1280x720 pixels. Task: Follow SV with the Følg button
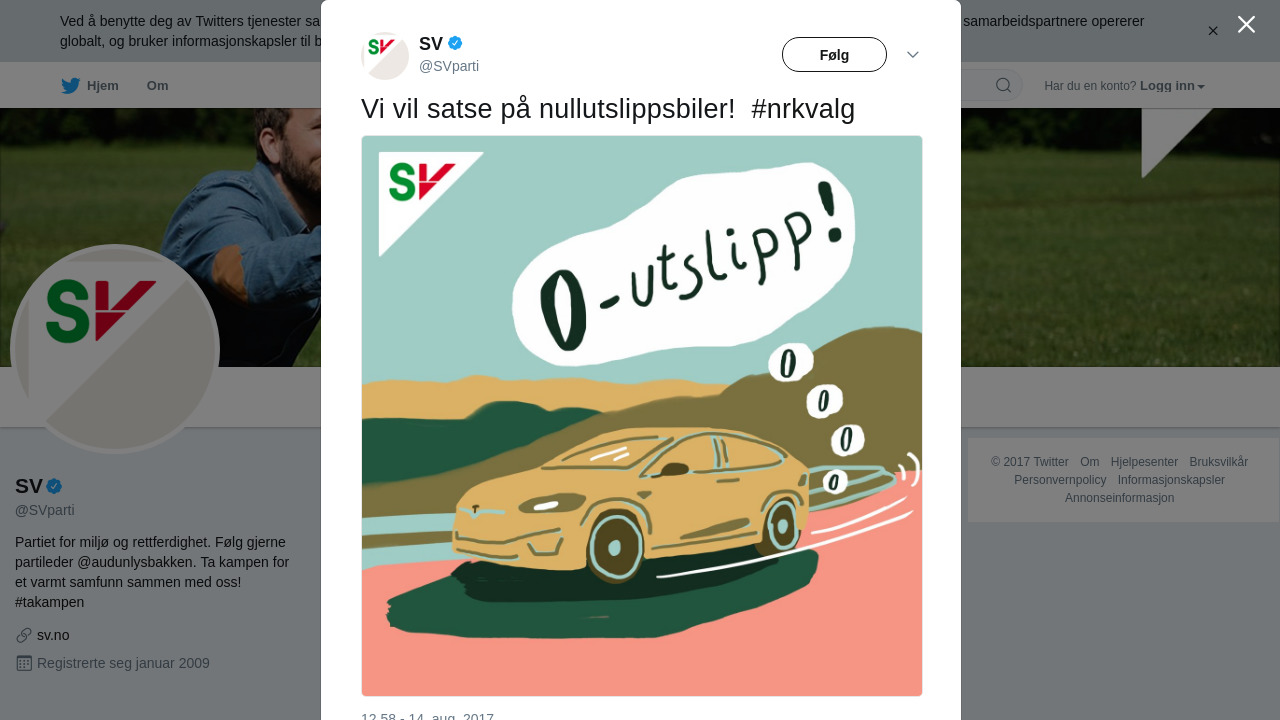(x=834, y=55)
